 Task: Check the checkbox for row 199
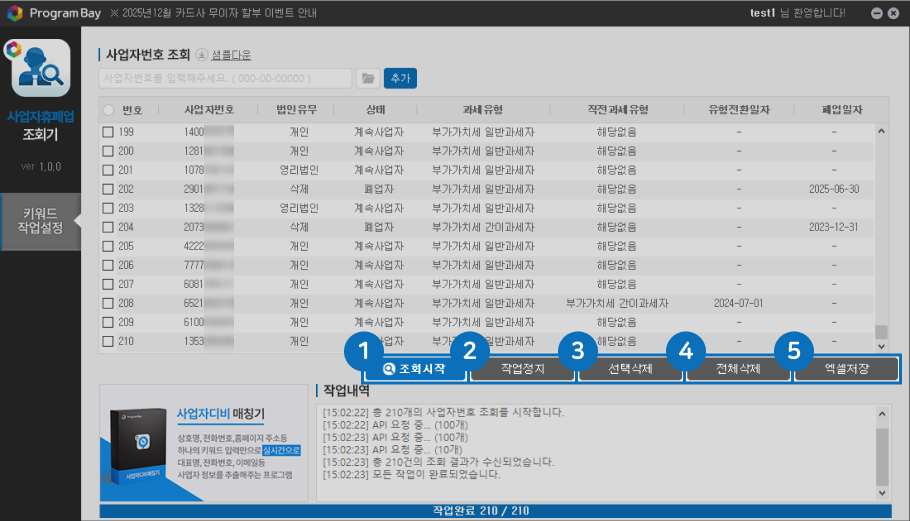(108, 132)
